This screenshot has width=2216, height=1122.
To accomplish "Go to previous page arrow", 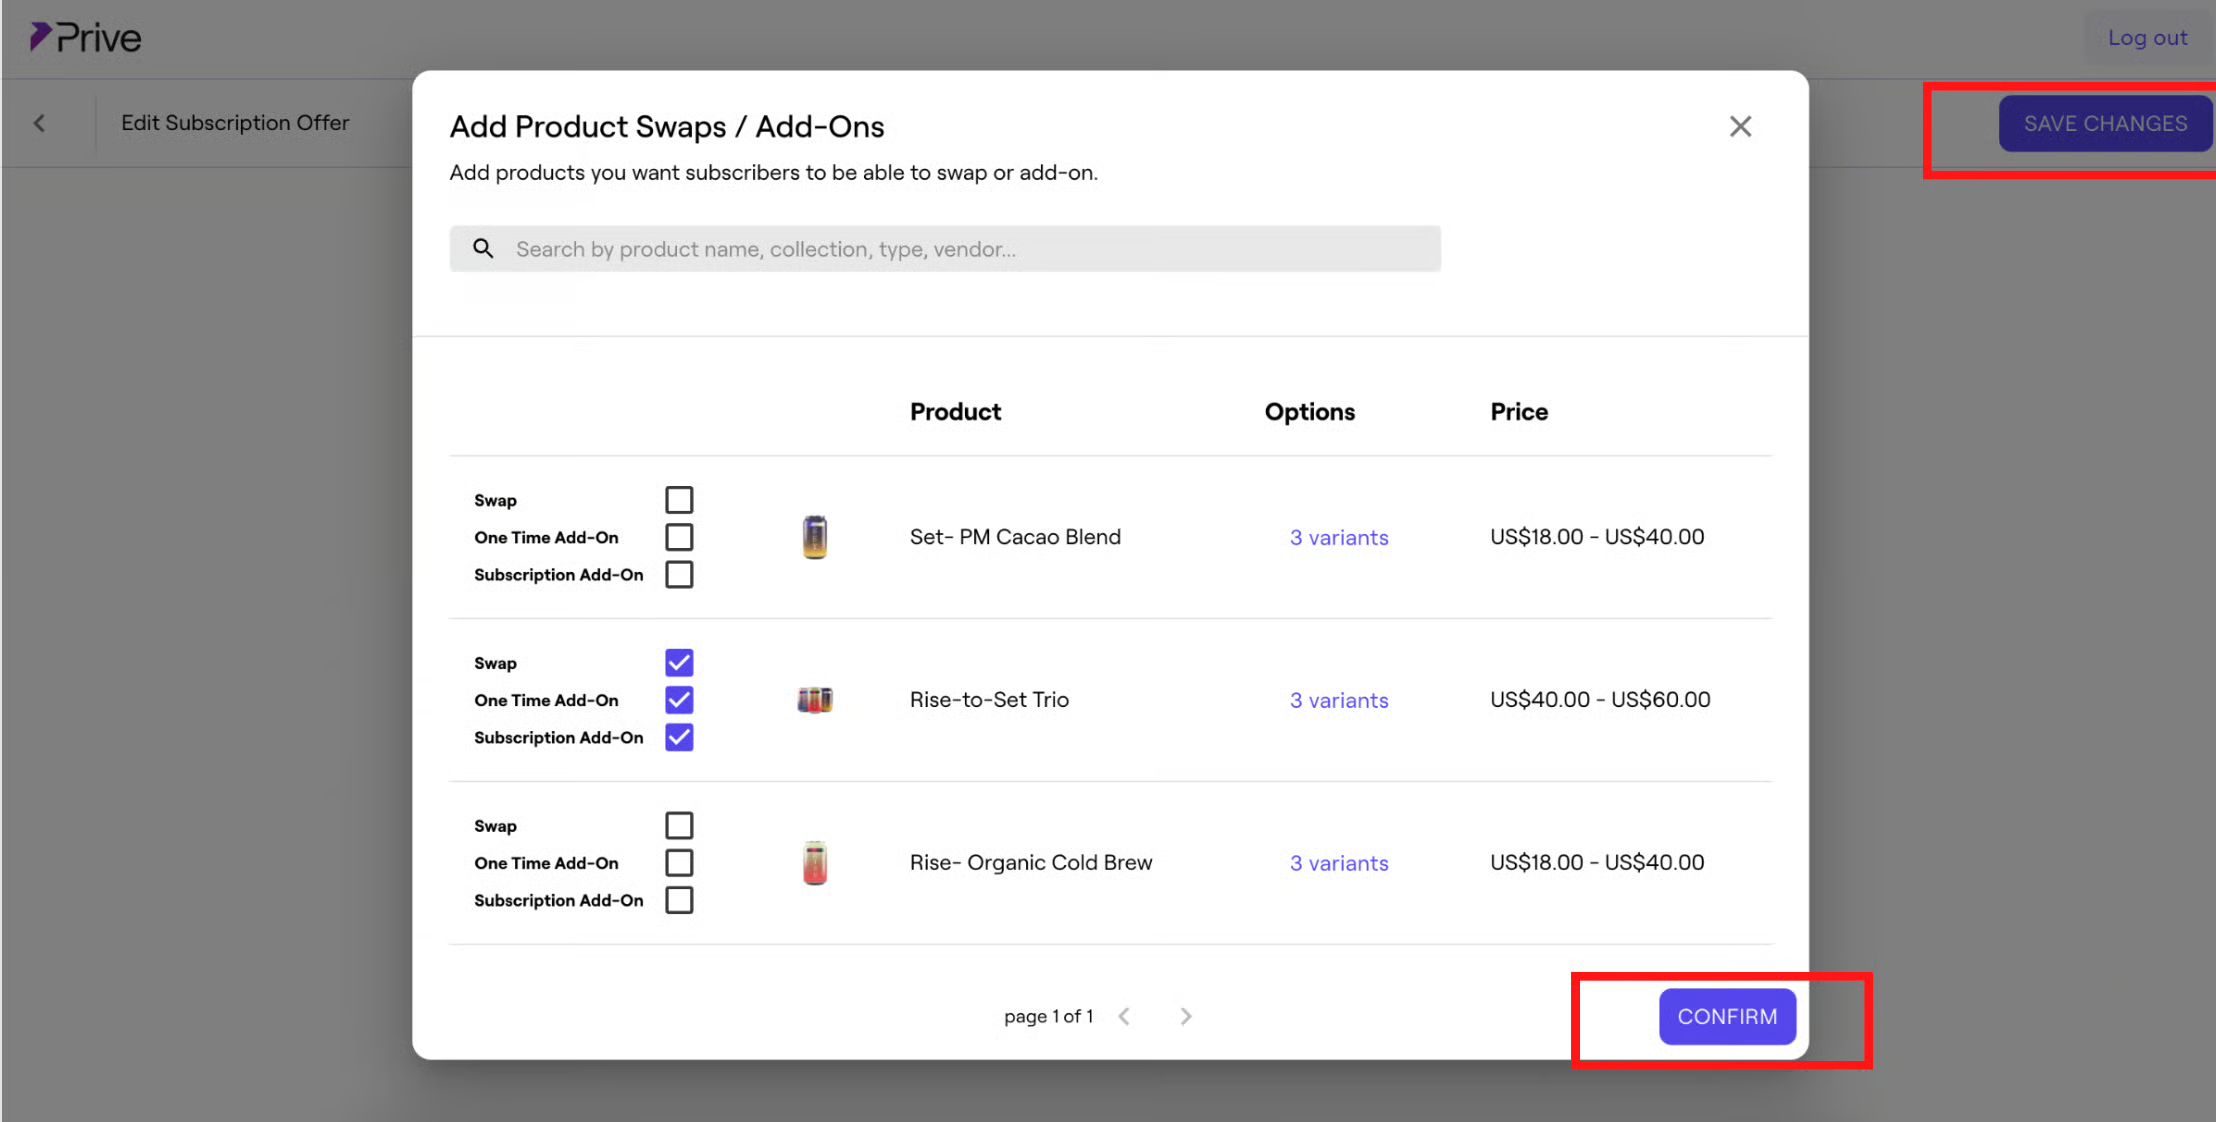I will (x=1124, y=1016).
